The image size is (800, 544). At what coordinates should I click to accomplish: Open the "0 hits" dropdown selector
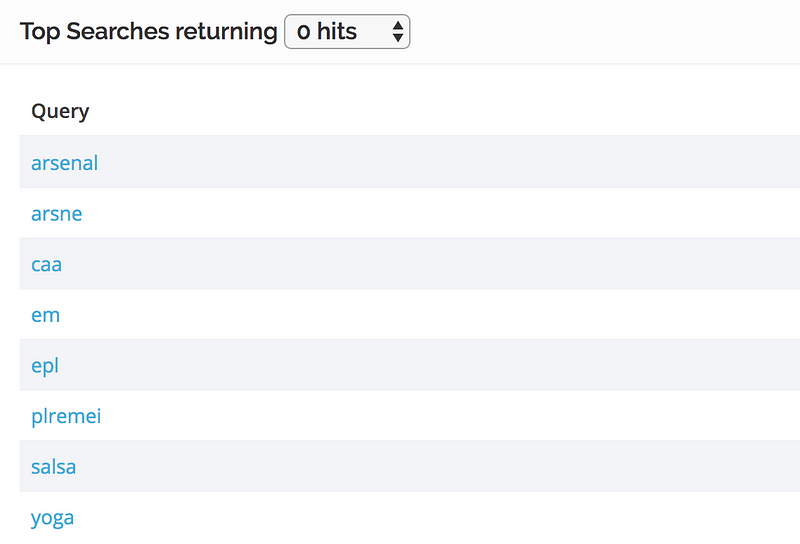(347, 32)
